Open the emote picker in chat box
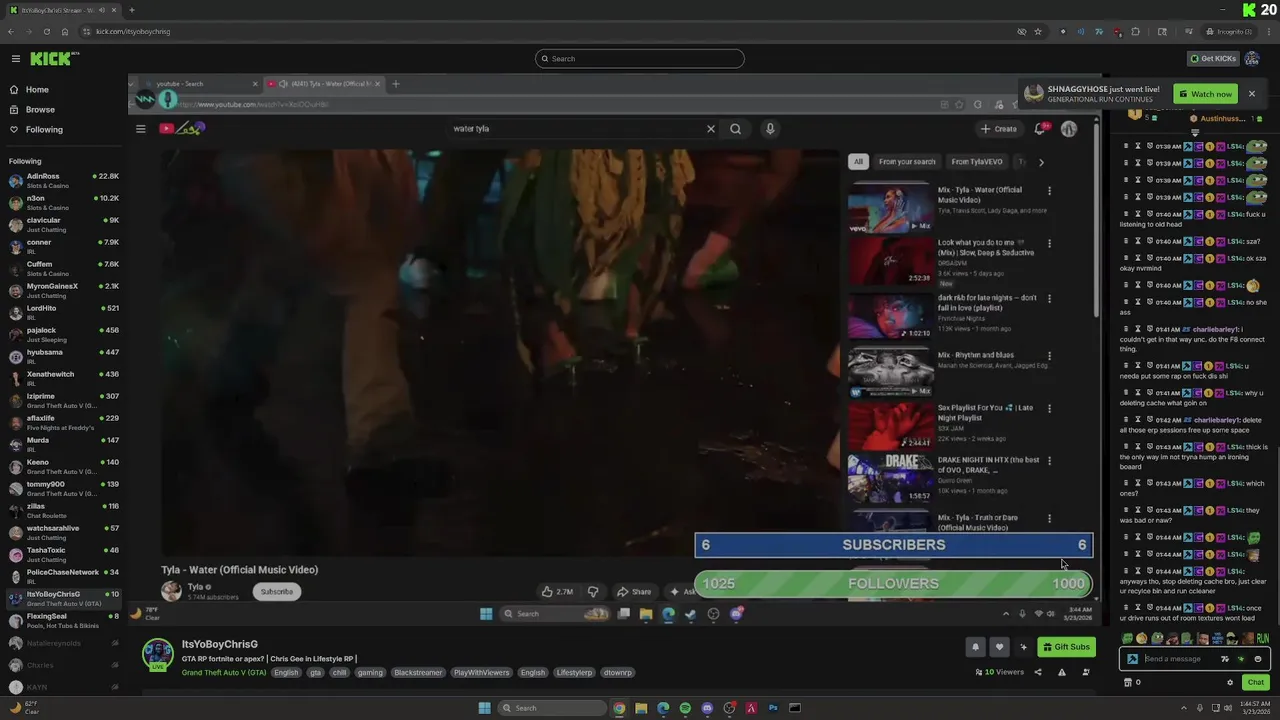This screenshot has width=1280, height=720. point(1257,659)
